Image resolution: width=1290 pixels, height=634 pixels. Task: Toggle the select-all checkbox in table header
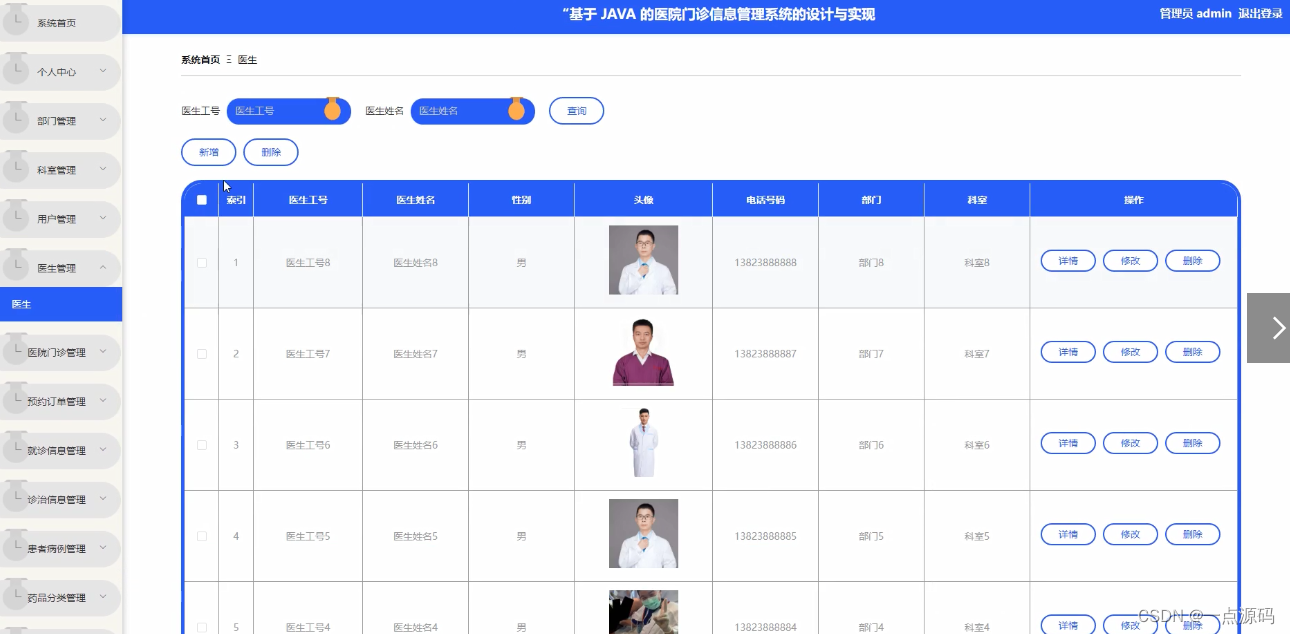202,200
